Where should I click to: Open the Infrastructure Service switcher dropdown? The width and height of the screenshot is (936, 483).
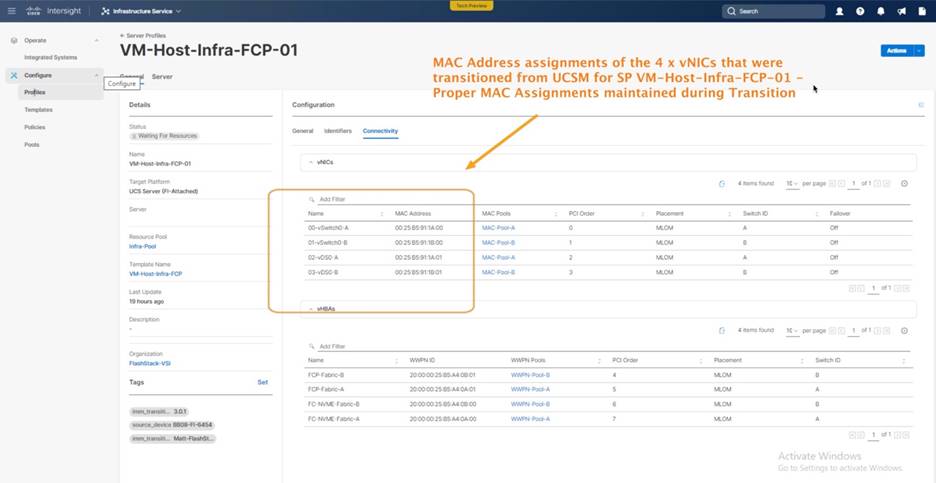tap(141, 11)
